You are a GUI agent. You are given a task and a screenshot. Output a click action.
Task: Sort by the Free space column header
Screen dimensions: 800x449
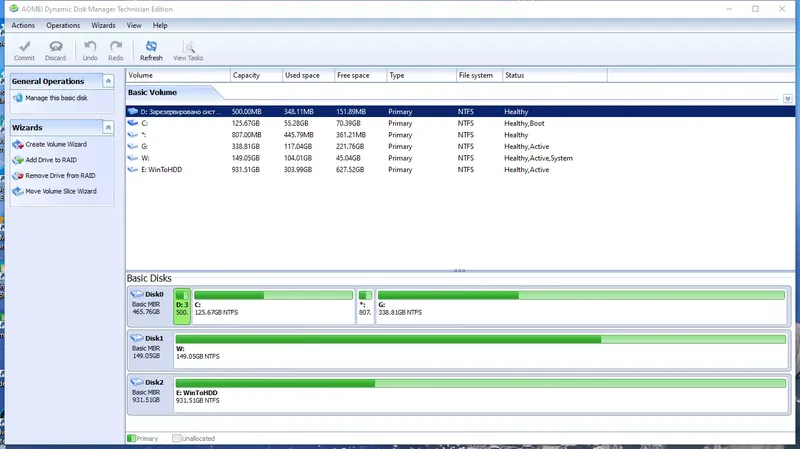[x=361, y=76]
